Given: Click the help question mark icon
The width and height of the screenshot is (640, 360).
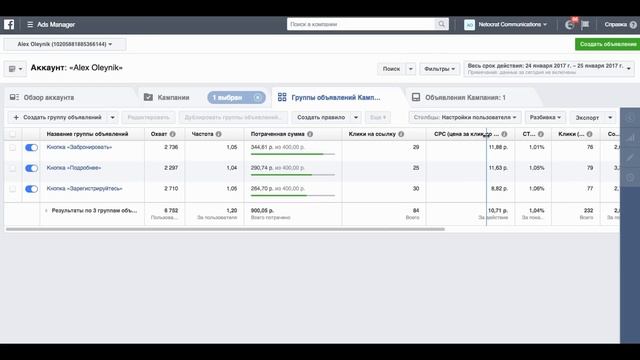Looking at the screenshot, I should [x=633, y=24].
